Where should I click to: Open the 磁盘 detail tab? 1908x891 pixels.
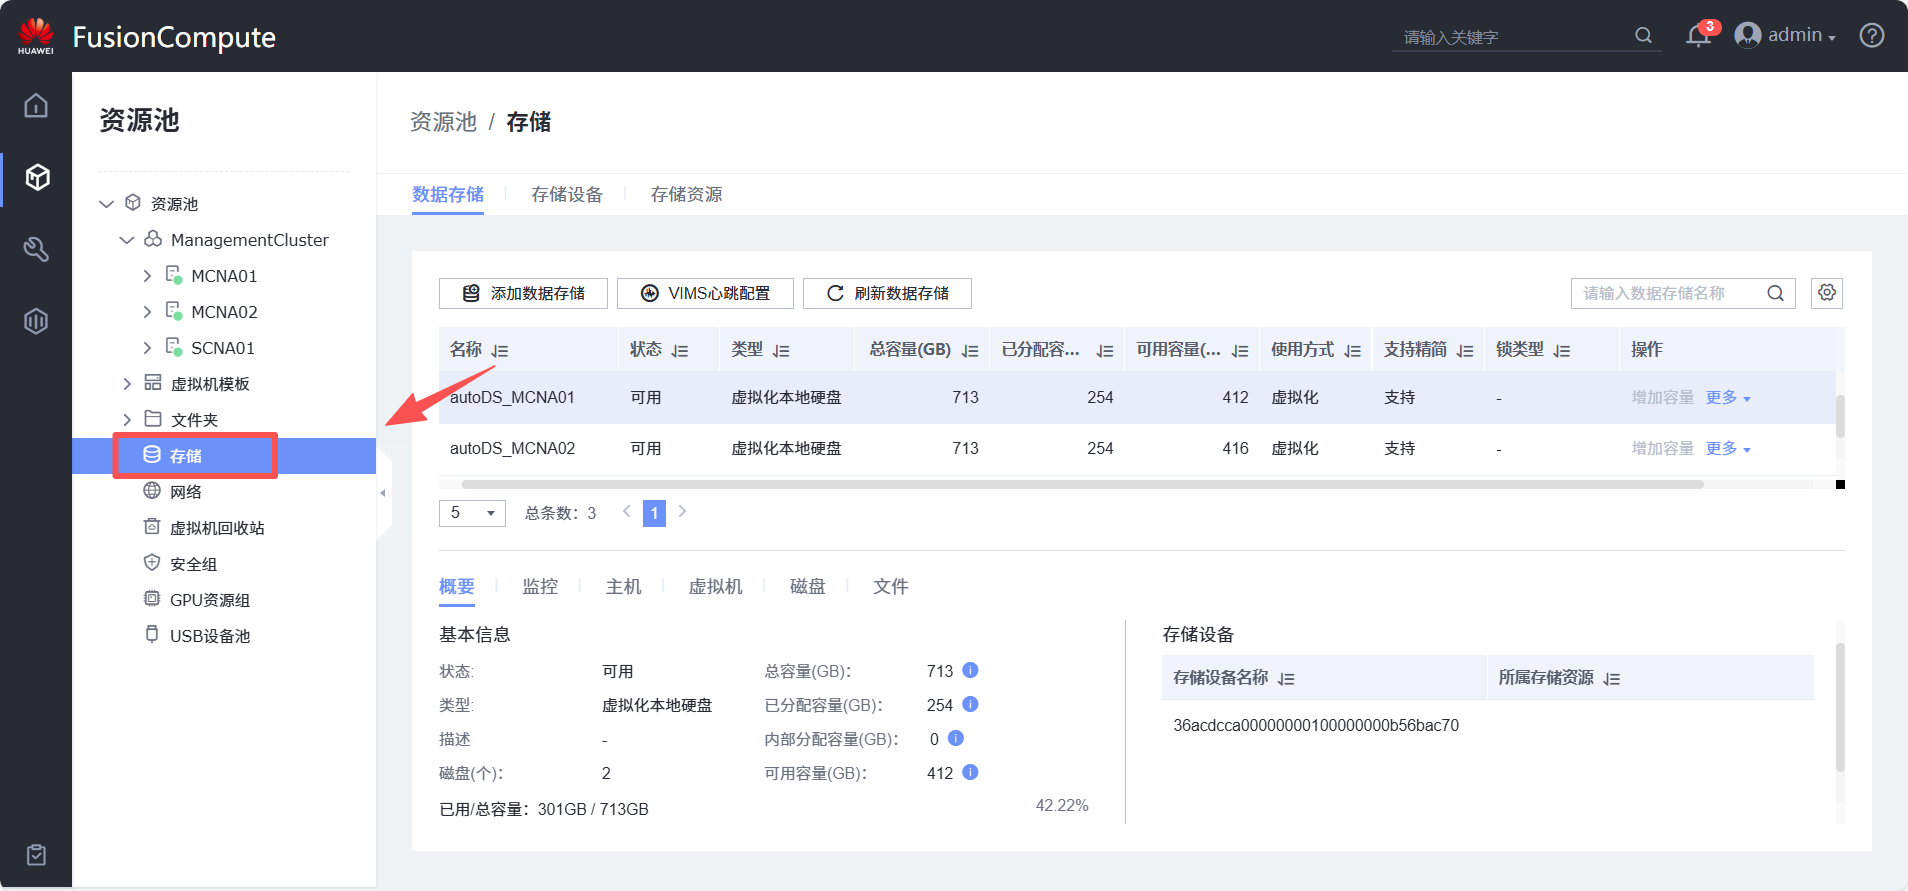point(807,586)
